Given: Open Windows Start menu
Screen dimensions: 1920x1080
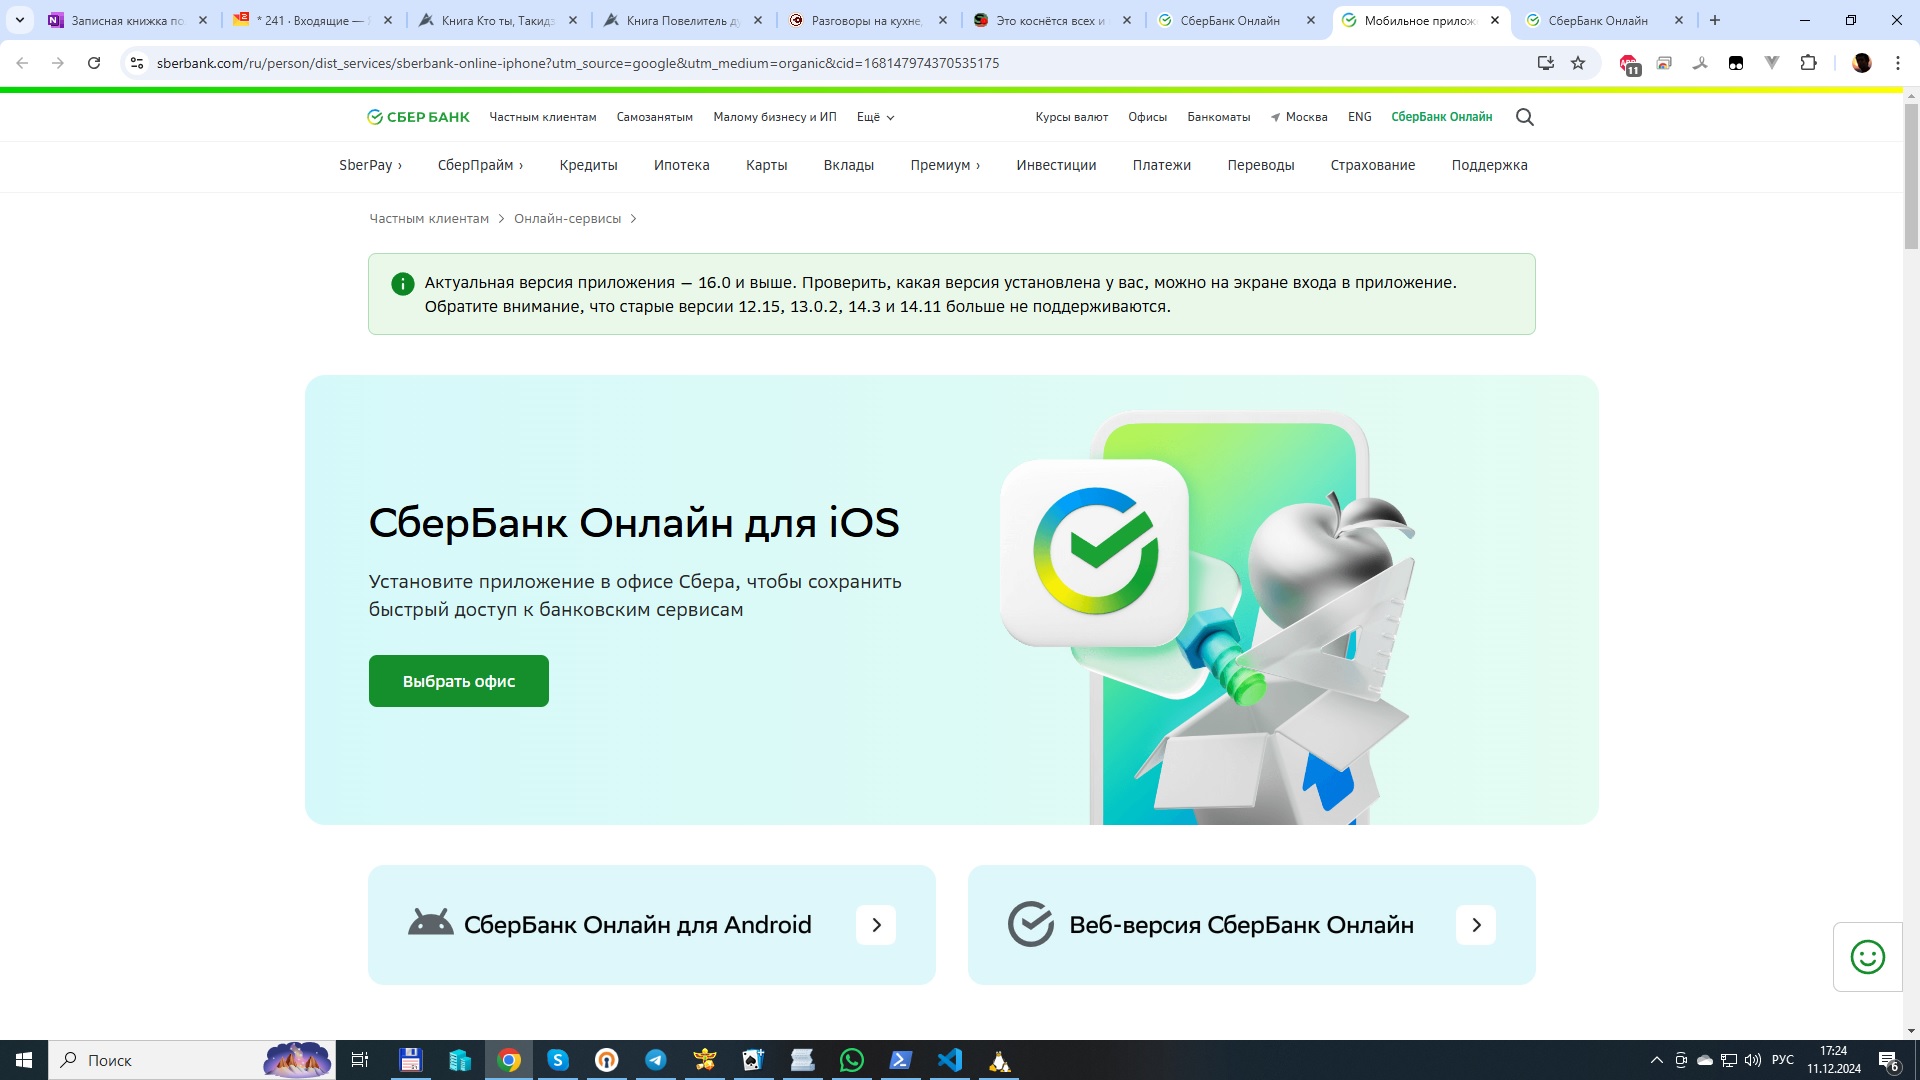Looking at the screenshot, I should (x=24, y=1060).
